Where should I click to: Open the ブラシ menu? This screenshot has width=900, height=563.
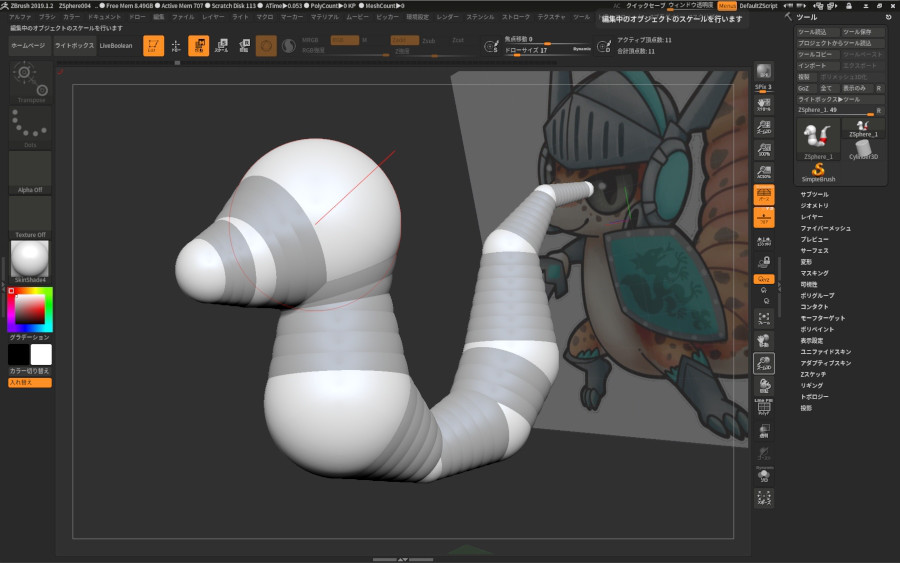47,17
